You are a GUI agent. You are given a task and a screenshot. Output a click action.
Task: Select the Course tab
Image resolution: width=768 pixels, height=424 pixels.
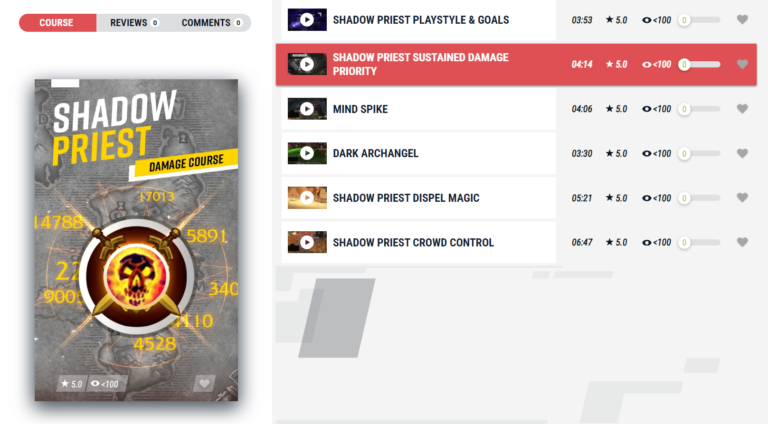coord(57,23)
